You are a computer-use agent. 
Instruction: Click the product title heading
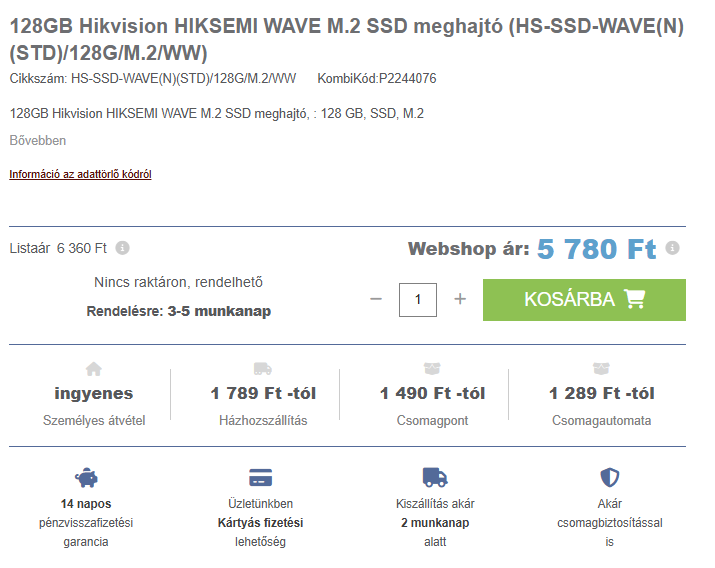click(347, 39)
